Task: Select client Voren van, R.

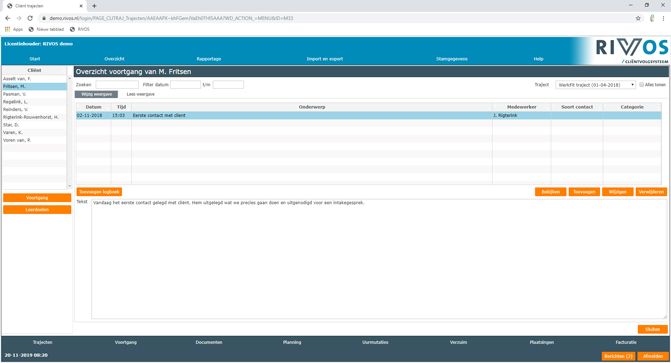Action: (34, 140)
